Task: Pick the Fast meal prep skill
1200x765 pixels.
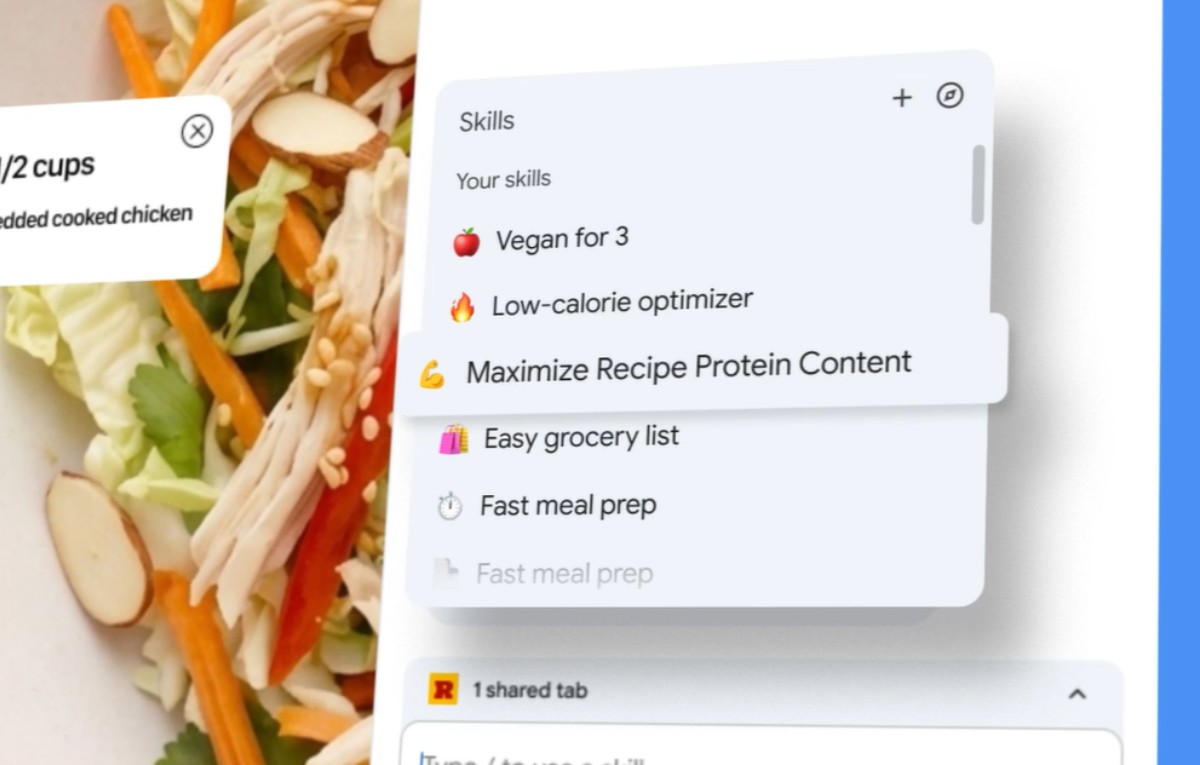Action: [568, 506]
